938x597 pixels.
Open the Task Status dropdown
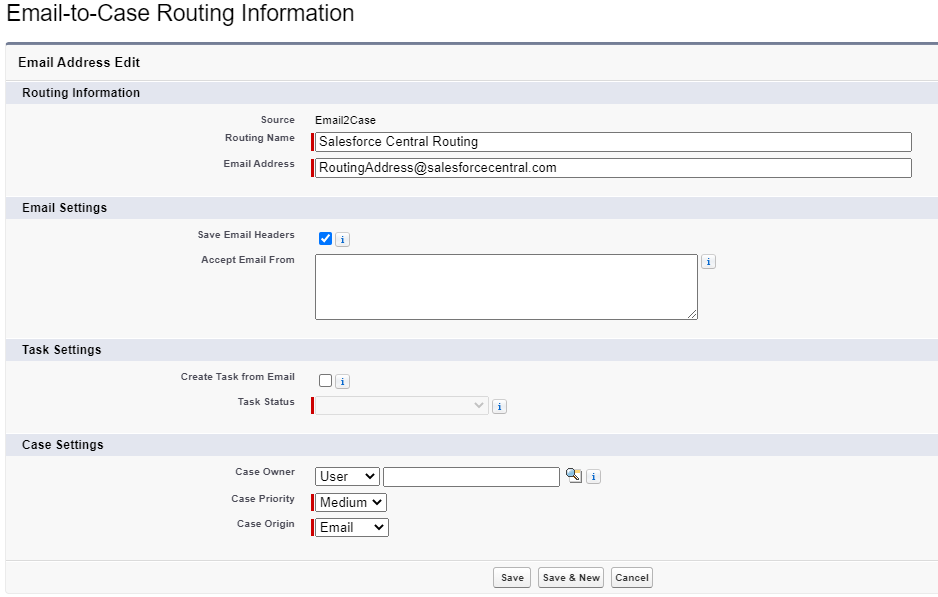tap(398, 405)
